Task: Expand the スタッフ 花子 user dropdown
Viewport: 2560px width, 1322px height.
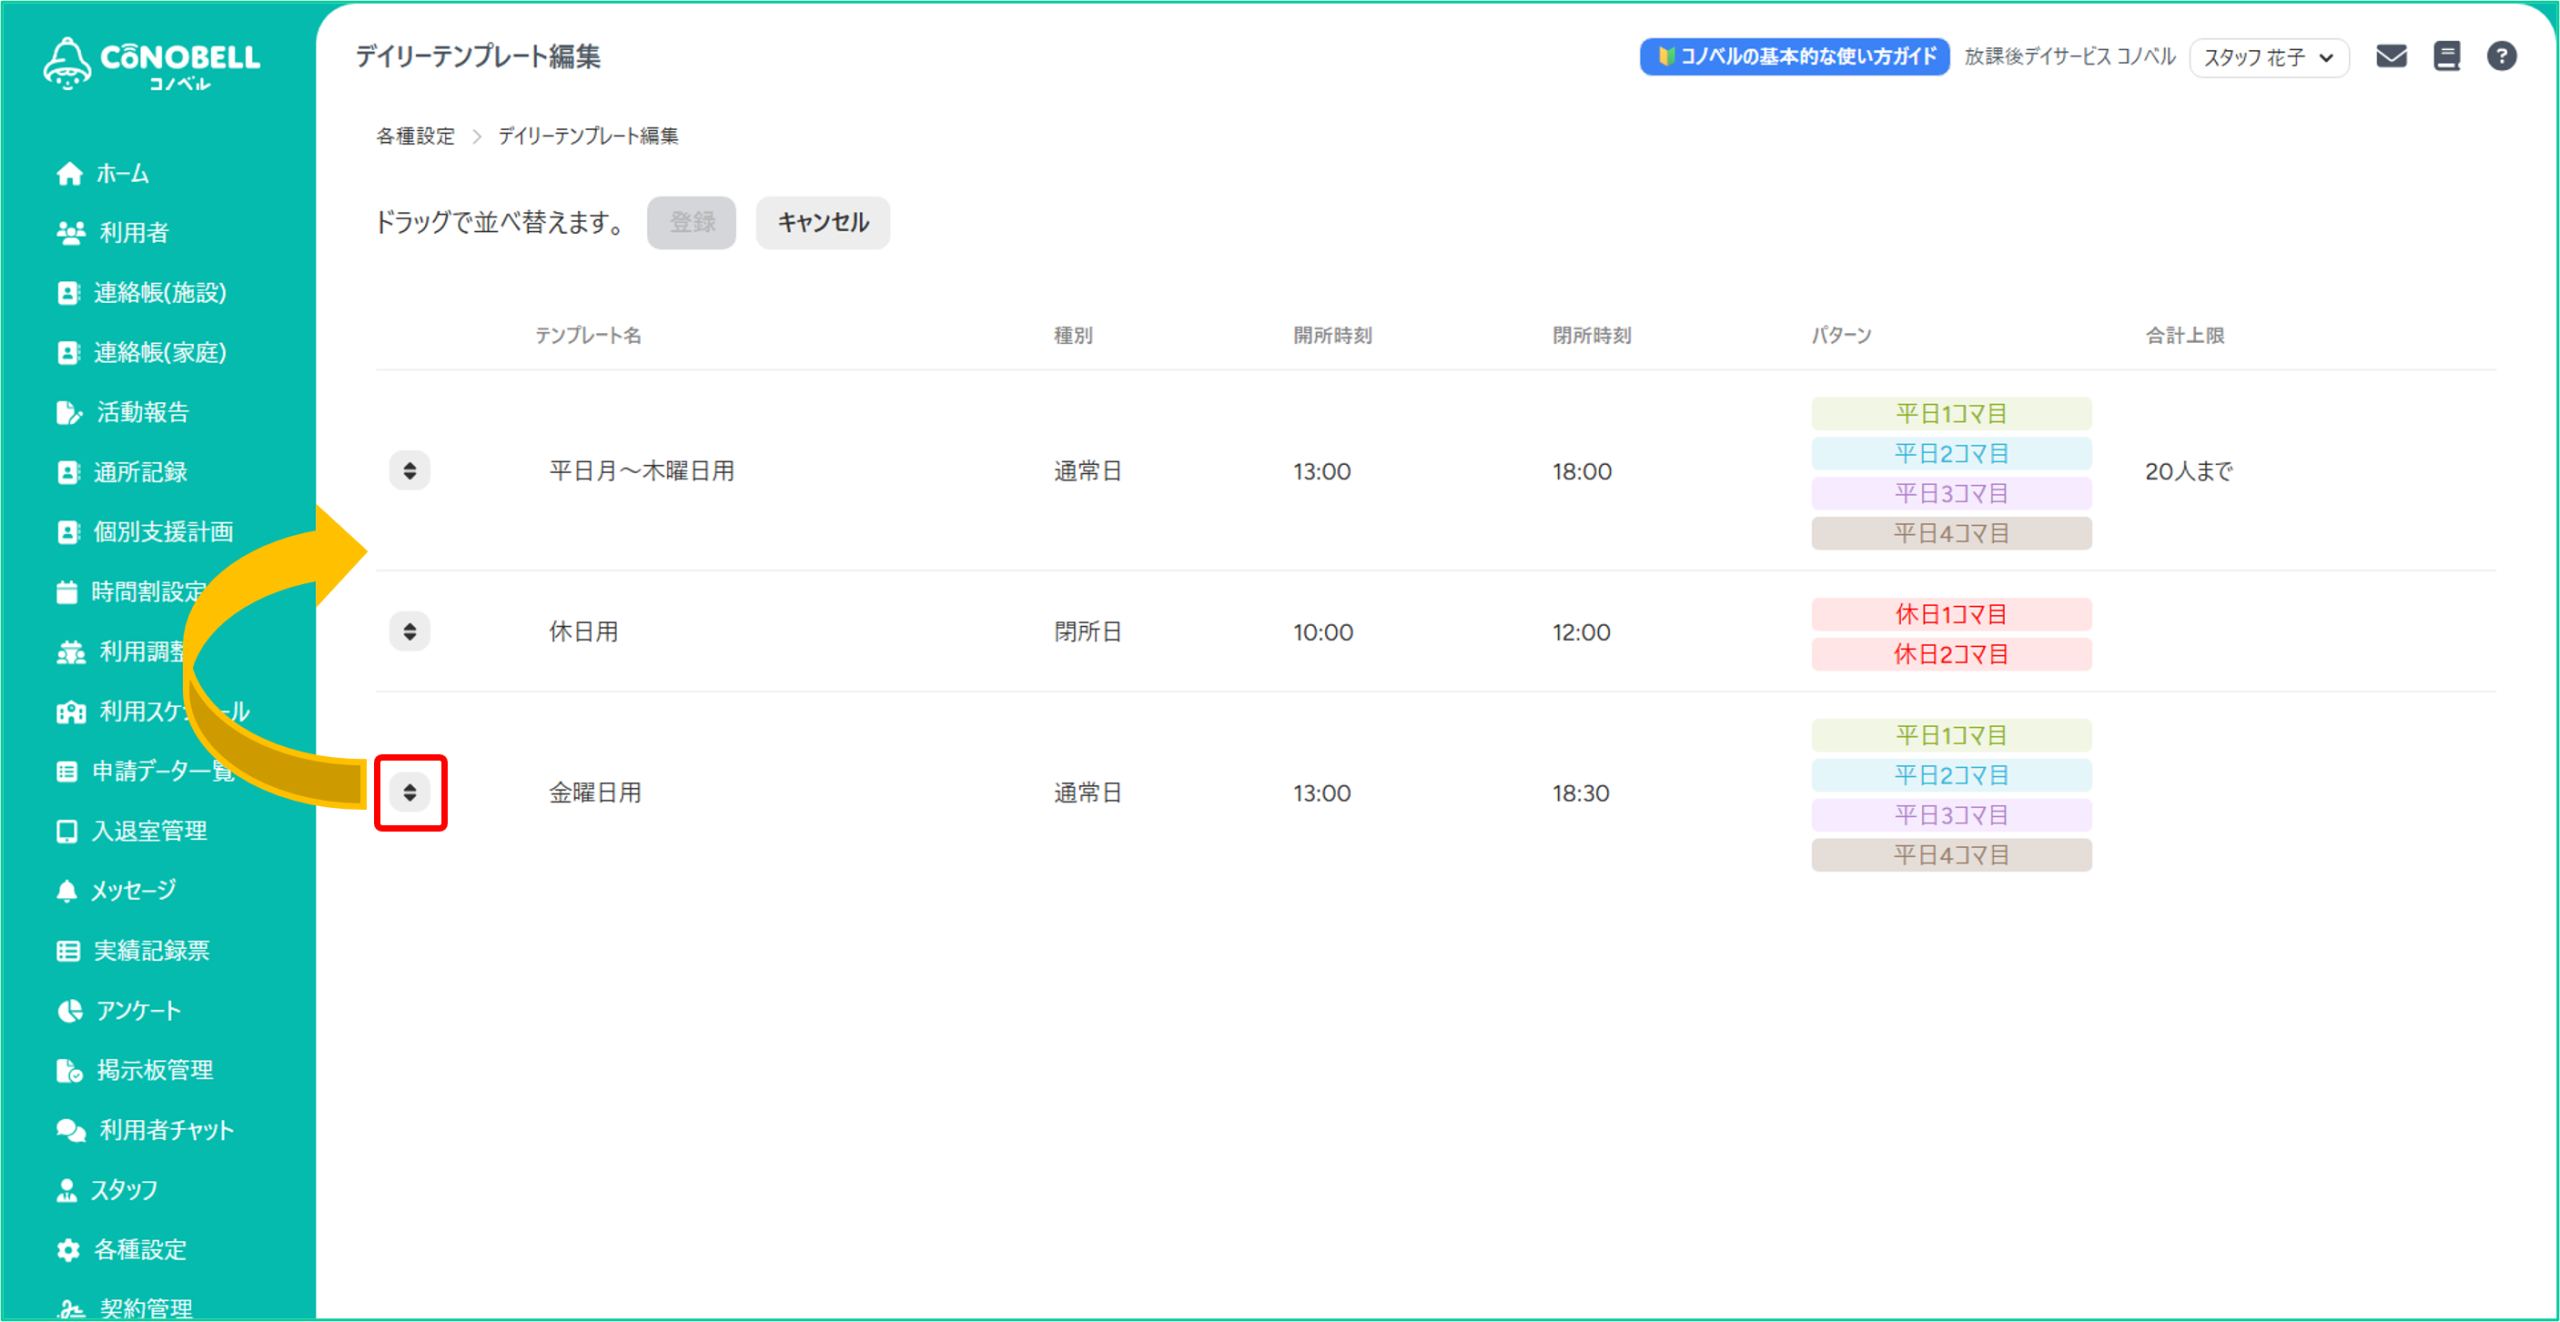Action: [2268, 57]
